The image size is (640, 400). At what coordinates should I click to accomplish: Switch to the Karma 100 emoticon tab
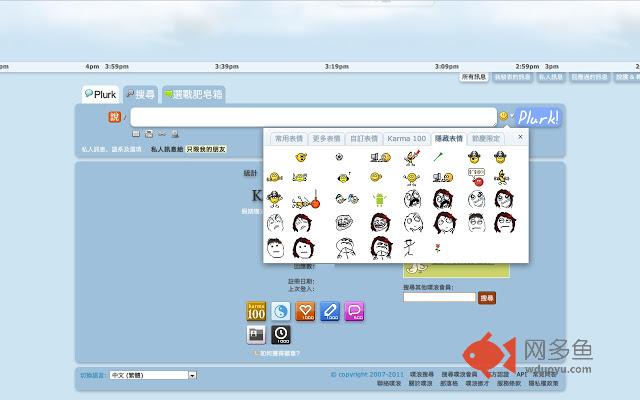pyautogui.click(x=407, y=139)
